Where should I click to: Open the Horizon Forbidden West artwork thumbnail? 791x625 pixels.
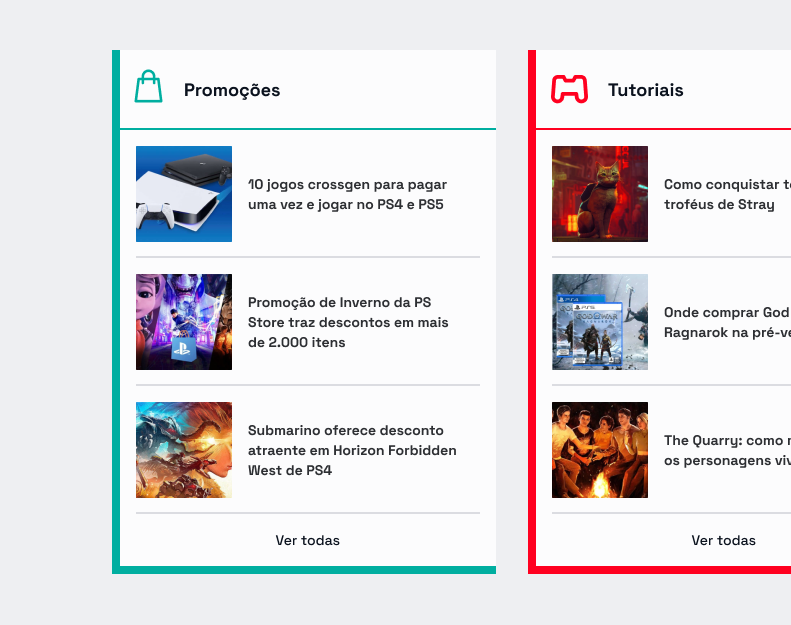click(x=184, y=450)
